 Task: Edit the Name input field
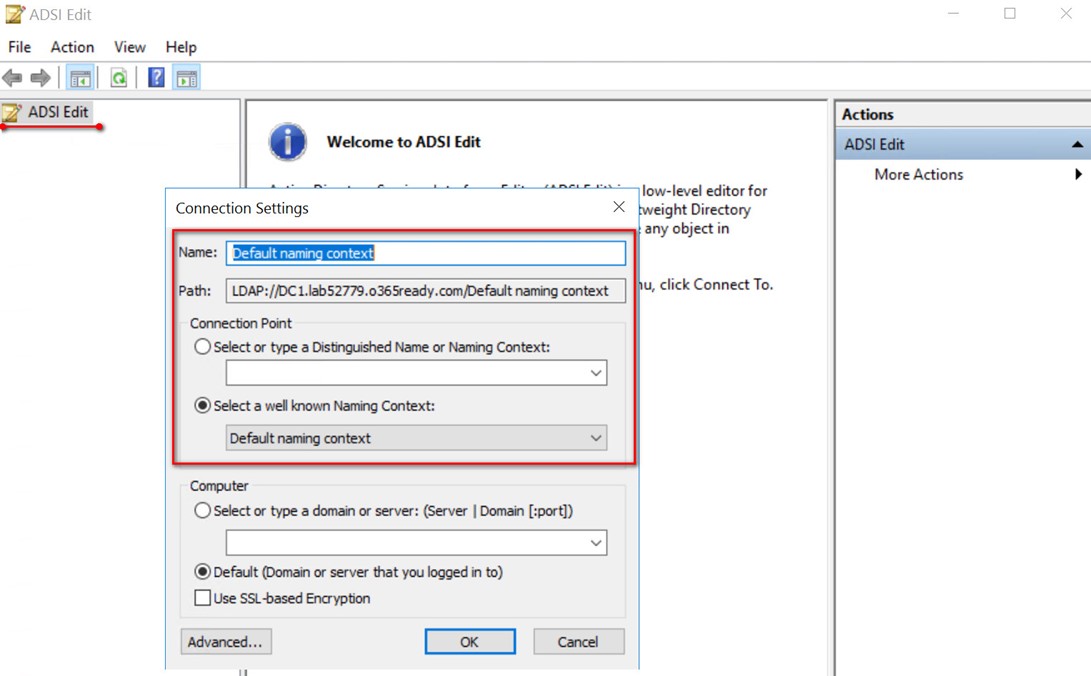tap(425, 253)
